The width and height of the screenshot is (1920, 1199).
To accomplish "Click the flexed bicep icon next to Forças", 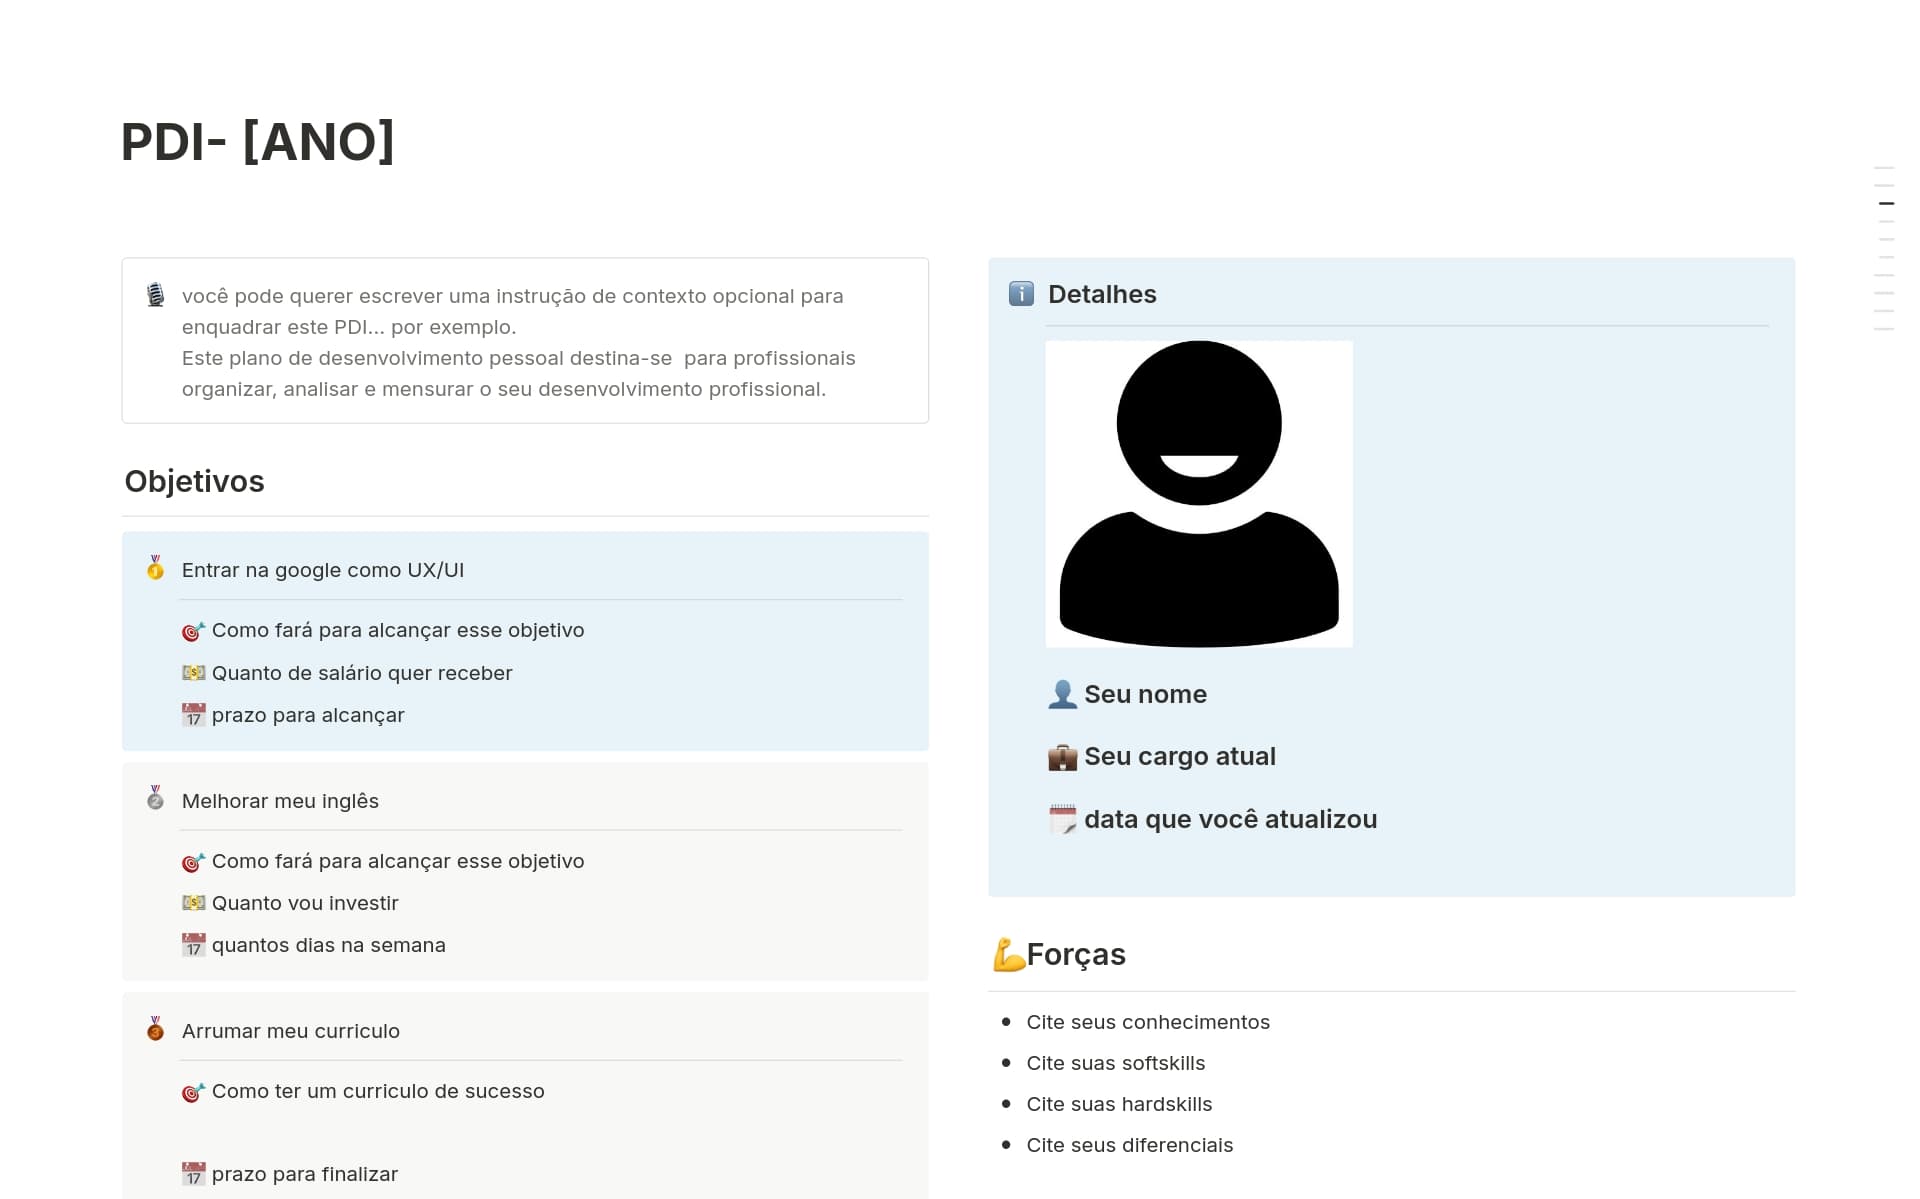I will pos(1008,955).
